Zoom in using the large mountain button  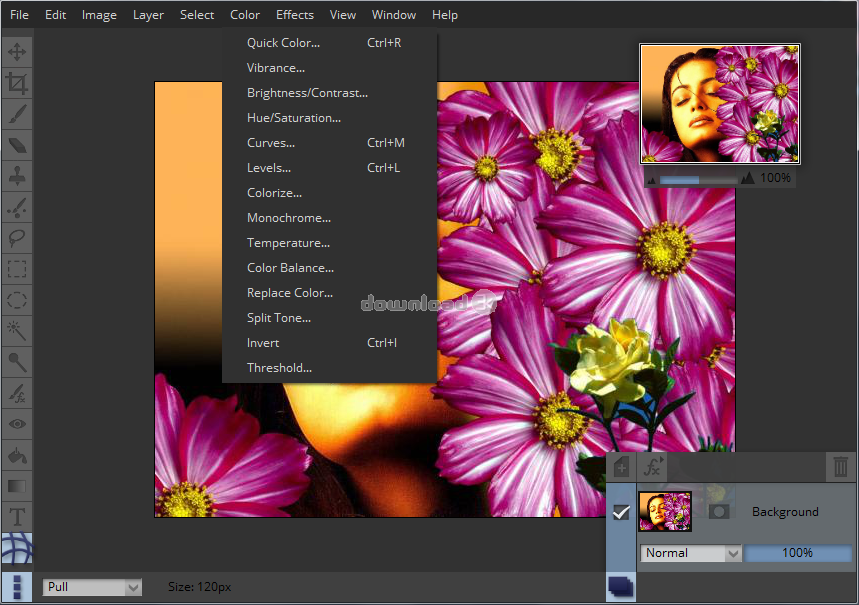[747, 178]
